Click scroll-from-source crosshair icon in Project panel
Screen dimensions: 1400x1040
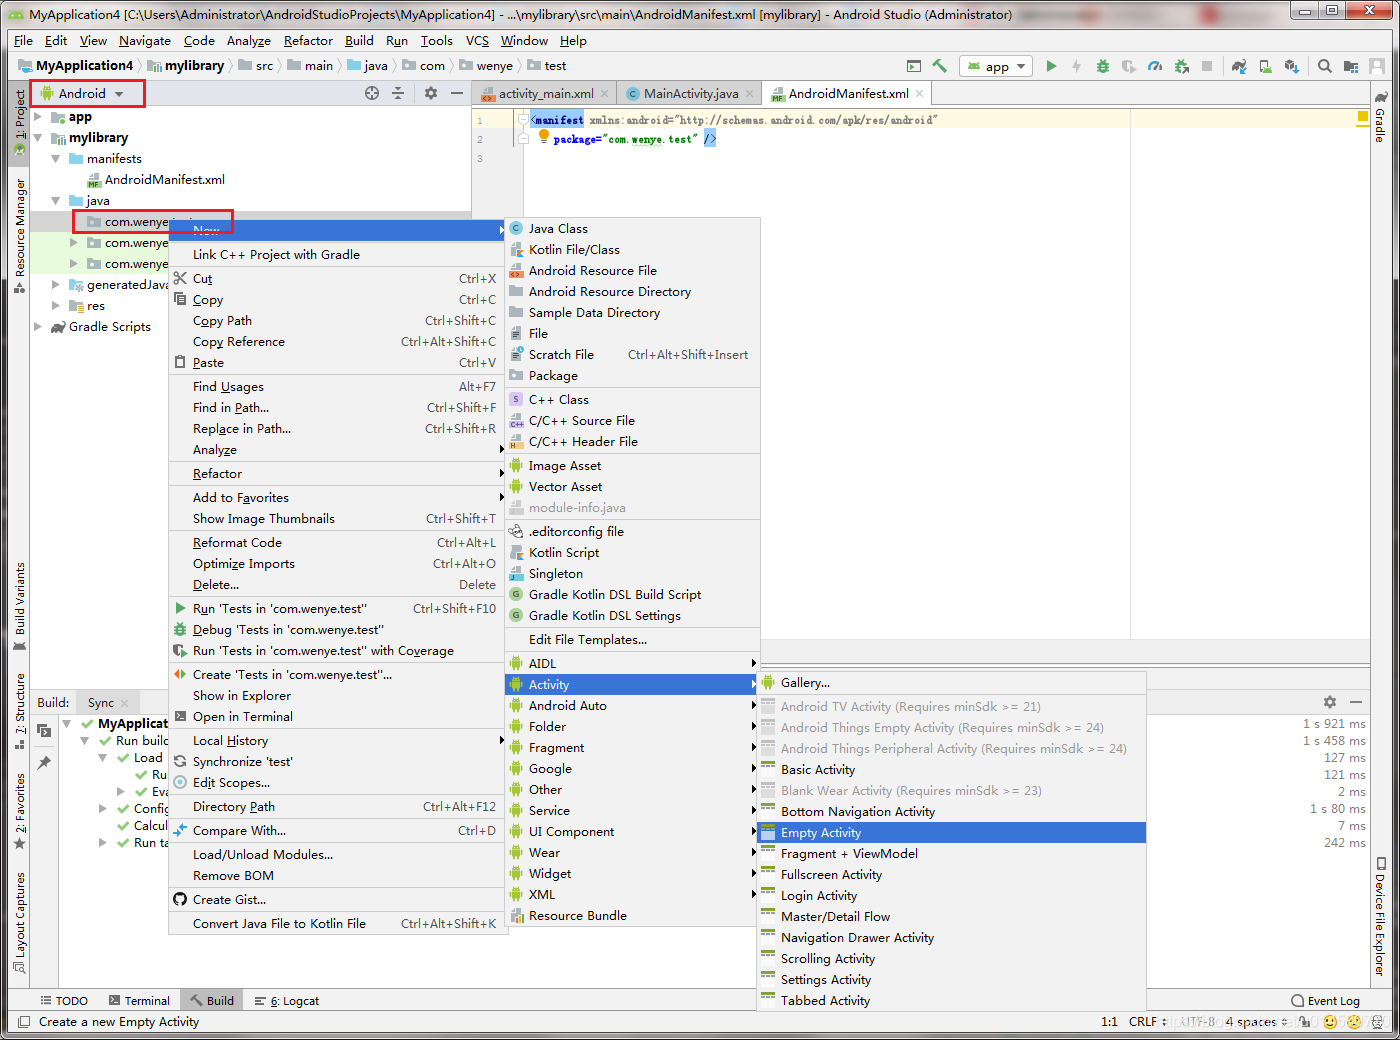coord(372,93)
